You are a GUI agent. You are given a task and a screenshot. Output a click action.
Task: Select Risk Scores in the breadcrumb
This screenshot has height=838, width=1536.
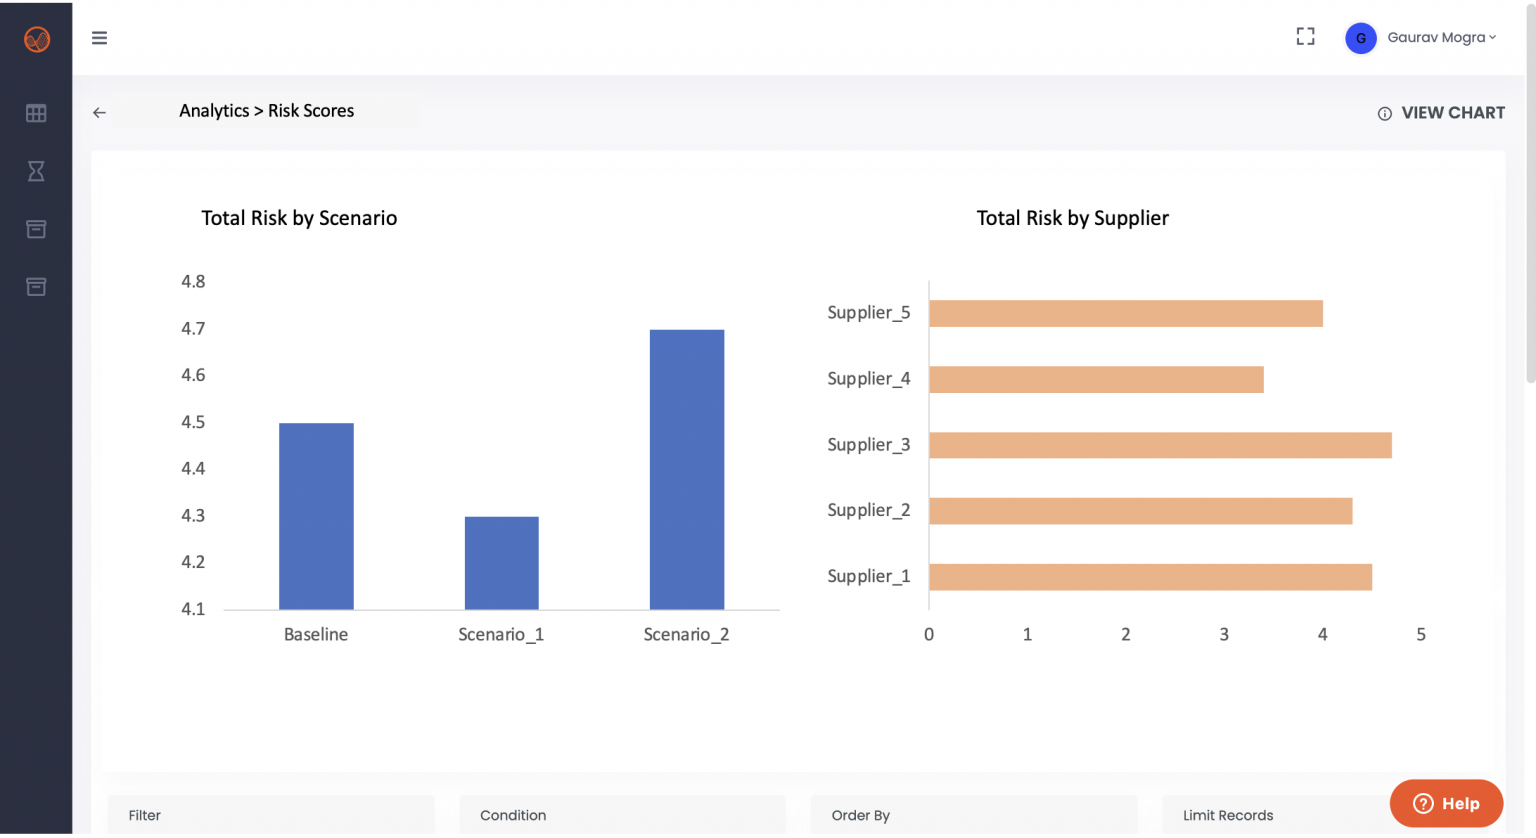(x=311, y=110)
